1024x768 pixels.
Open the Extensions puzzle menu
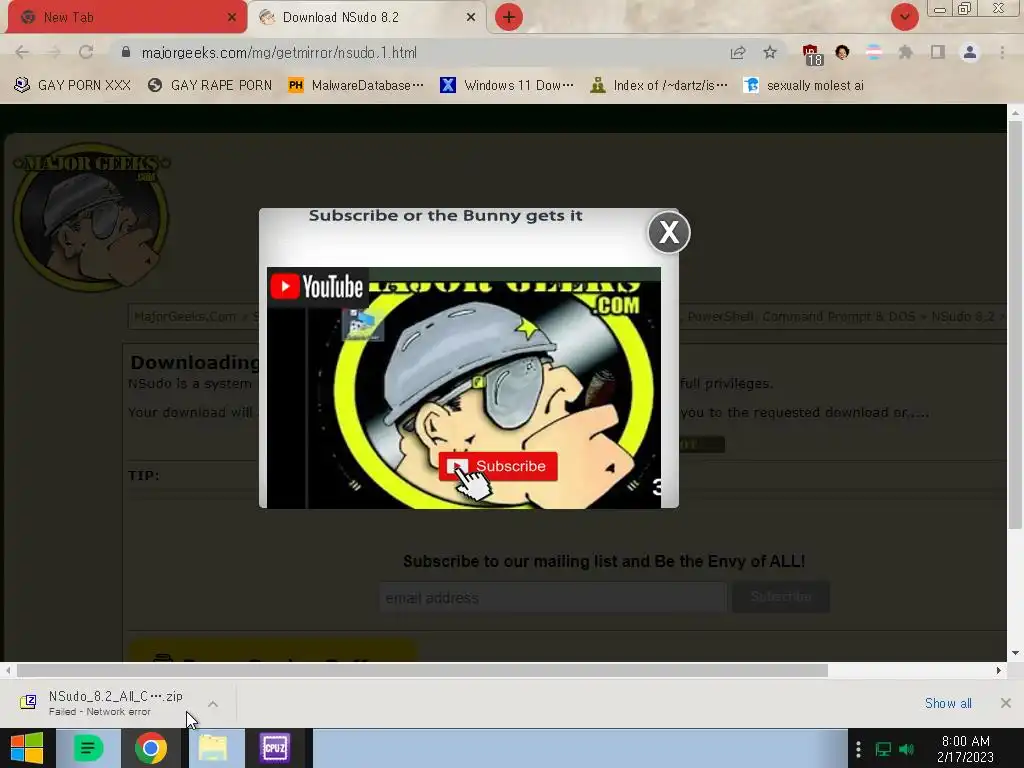pos(905,52)
